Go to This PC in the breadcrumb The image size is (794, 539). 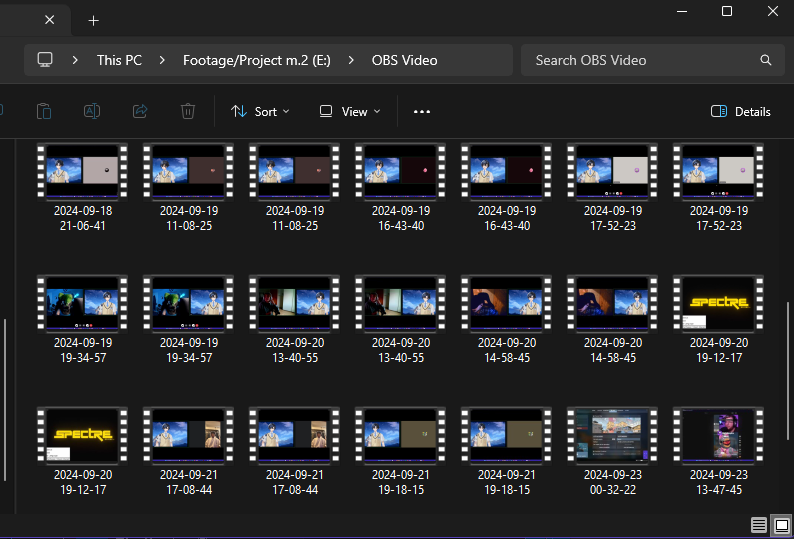click(119, 60)
